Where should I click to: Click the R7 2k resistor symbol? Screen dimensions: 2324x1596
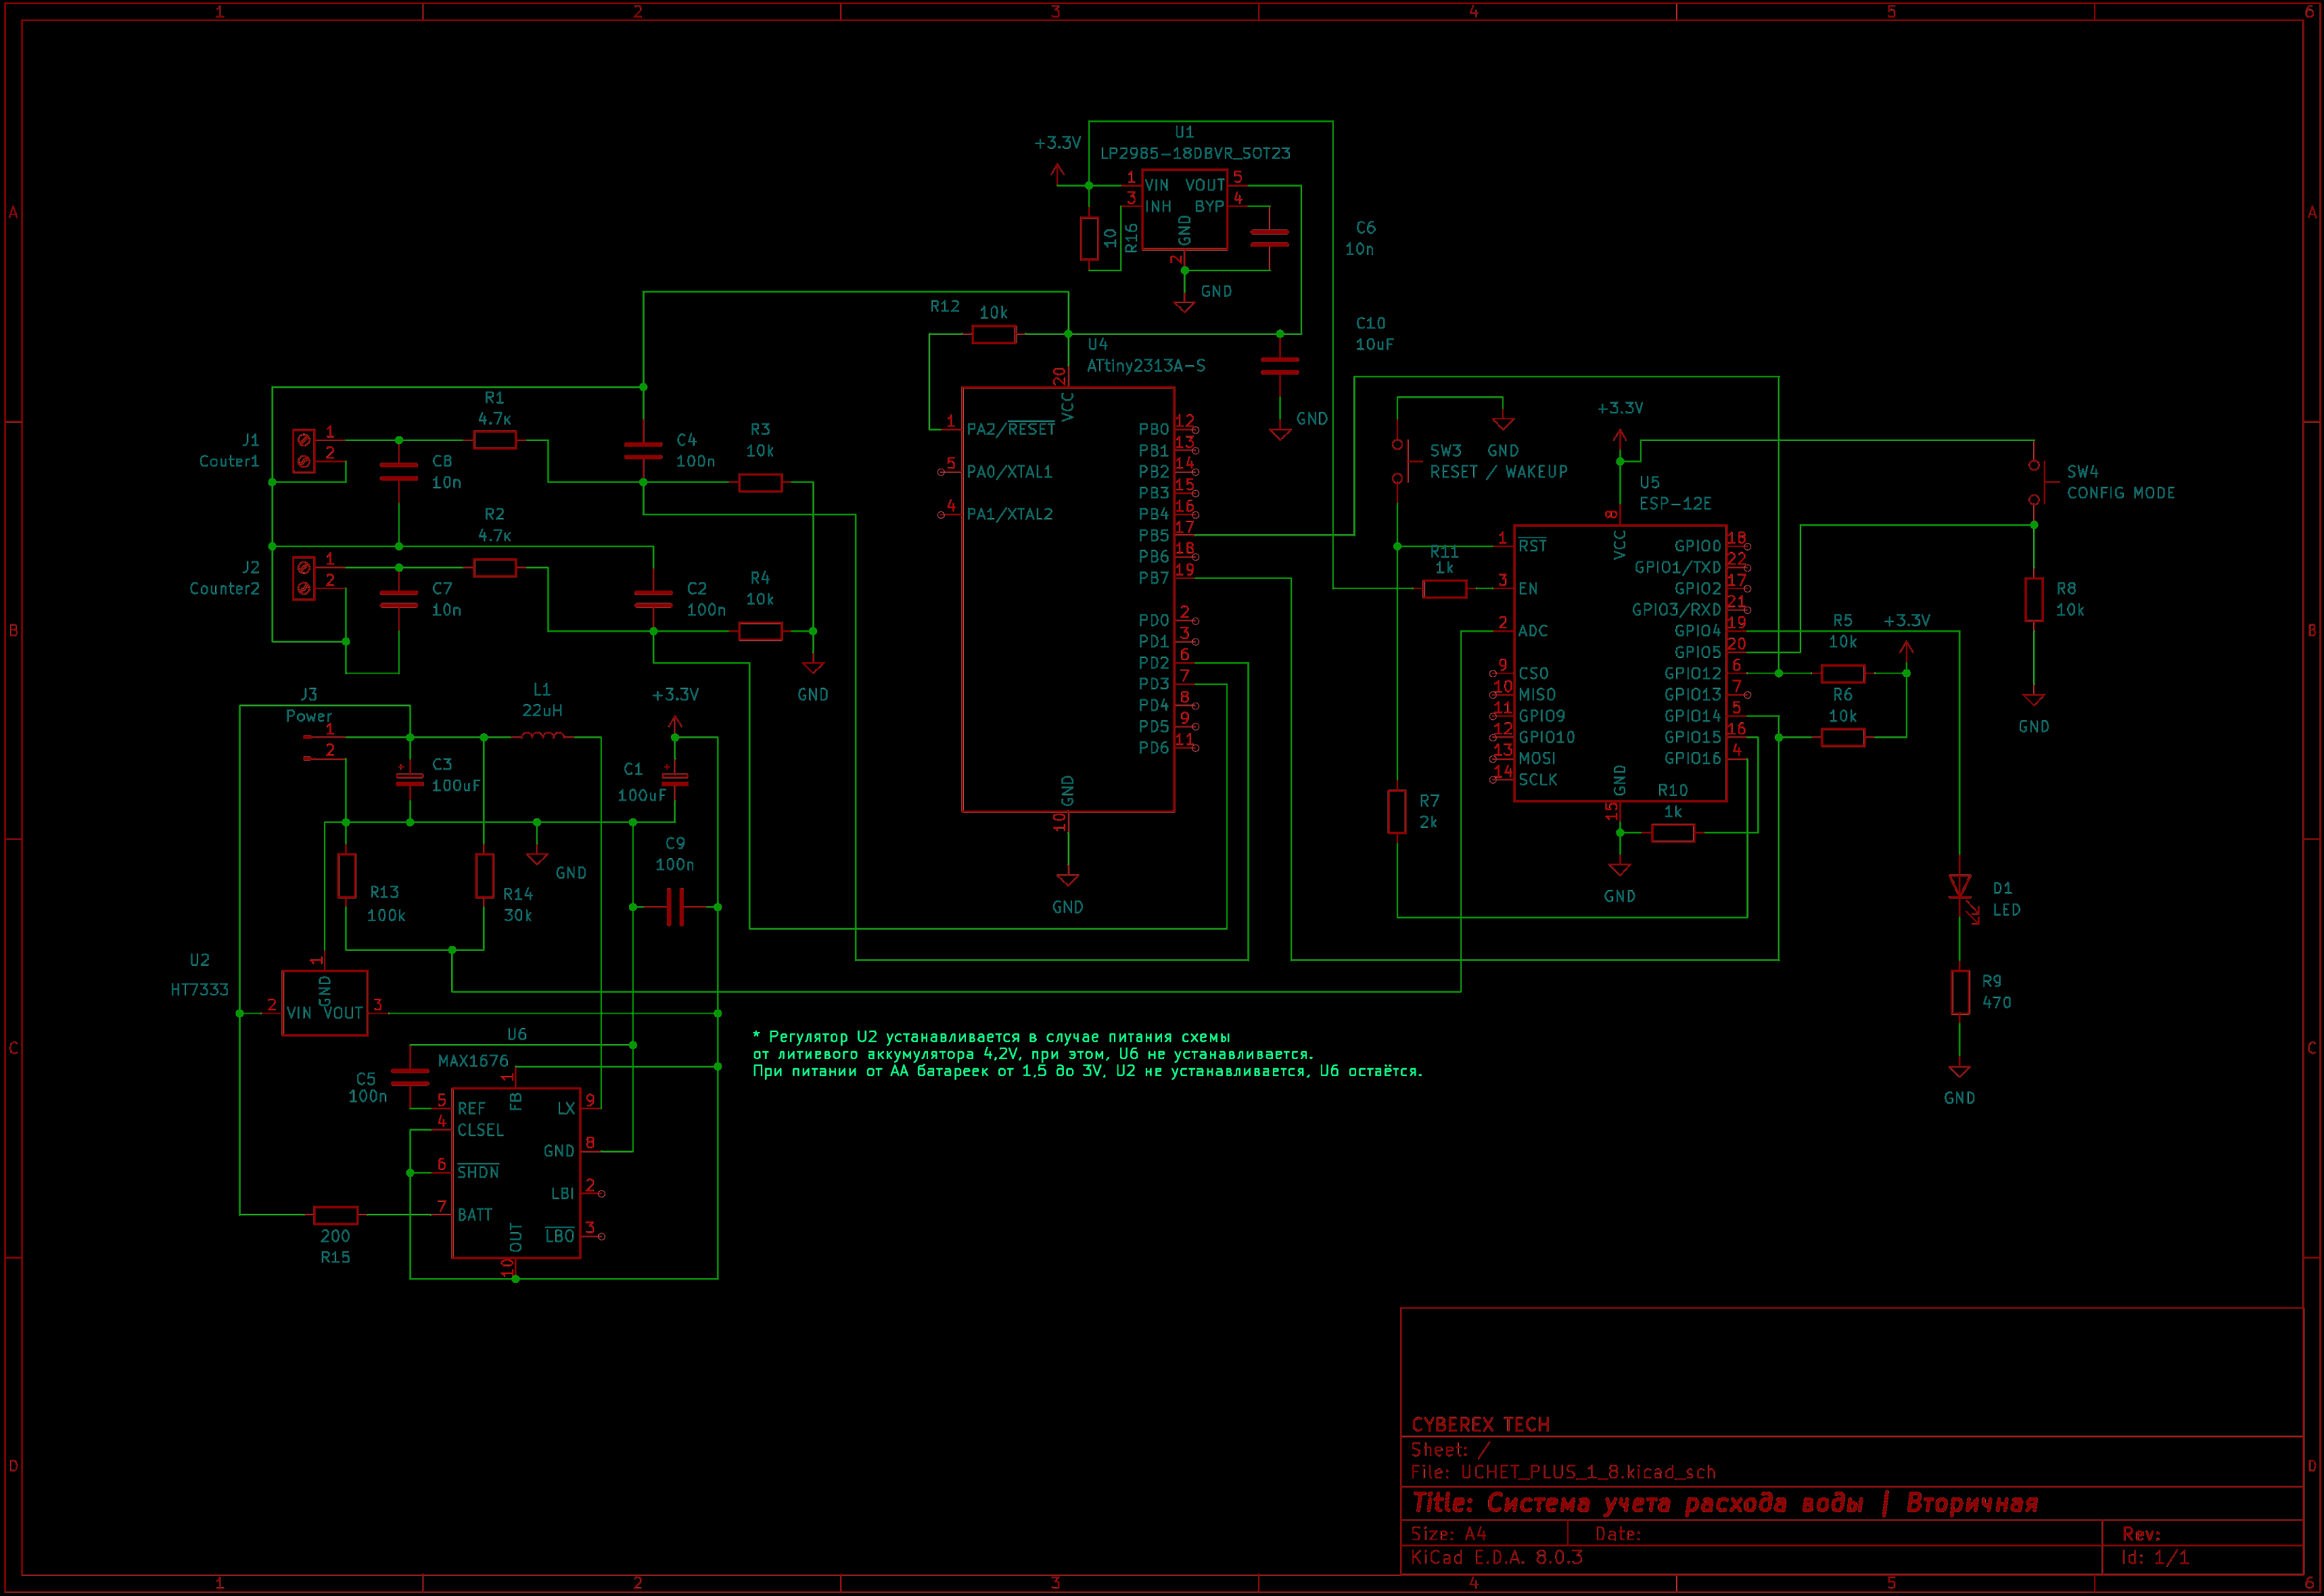(x=1397, y=811)
